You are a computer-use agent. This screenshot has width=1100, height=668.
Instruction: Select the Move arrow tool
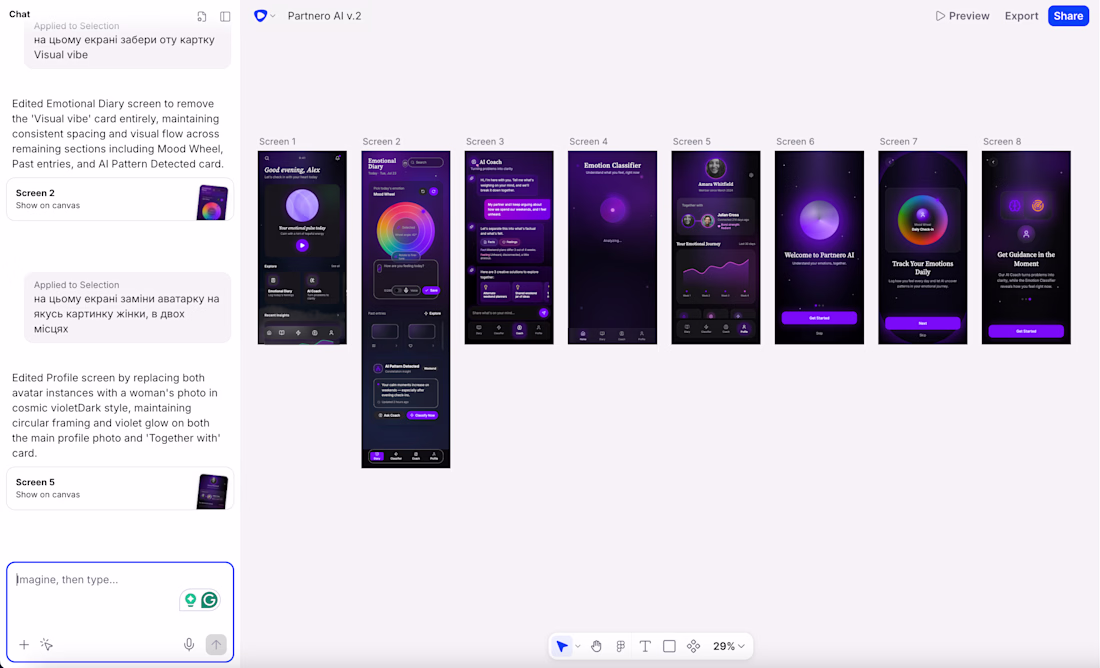[562, 646]
